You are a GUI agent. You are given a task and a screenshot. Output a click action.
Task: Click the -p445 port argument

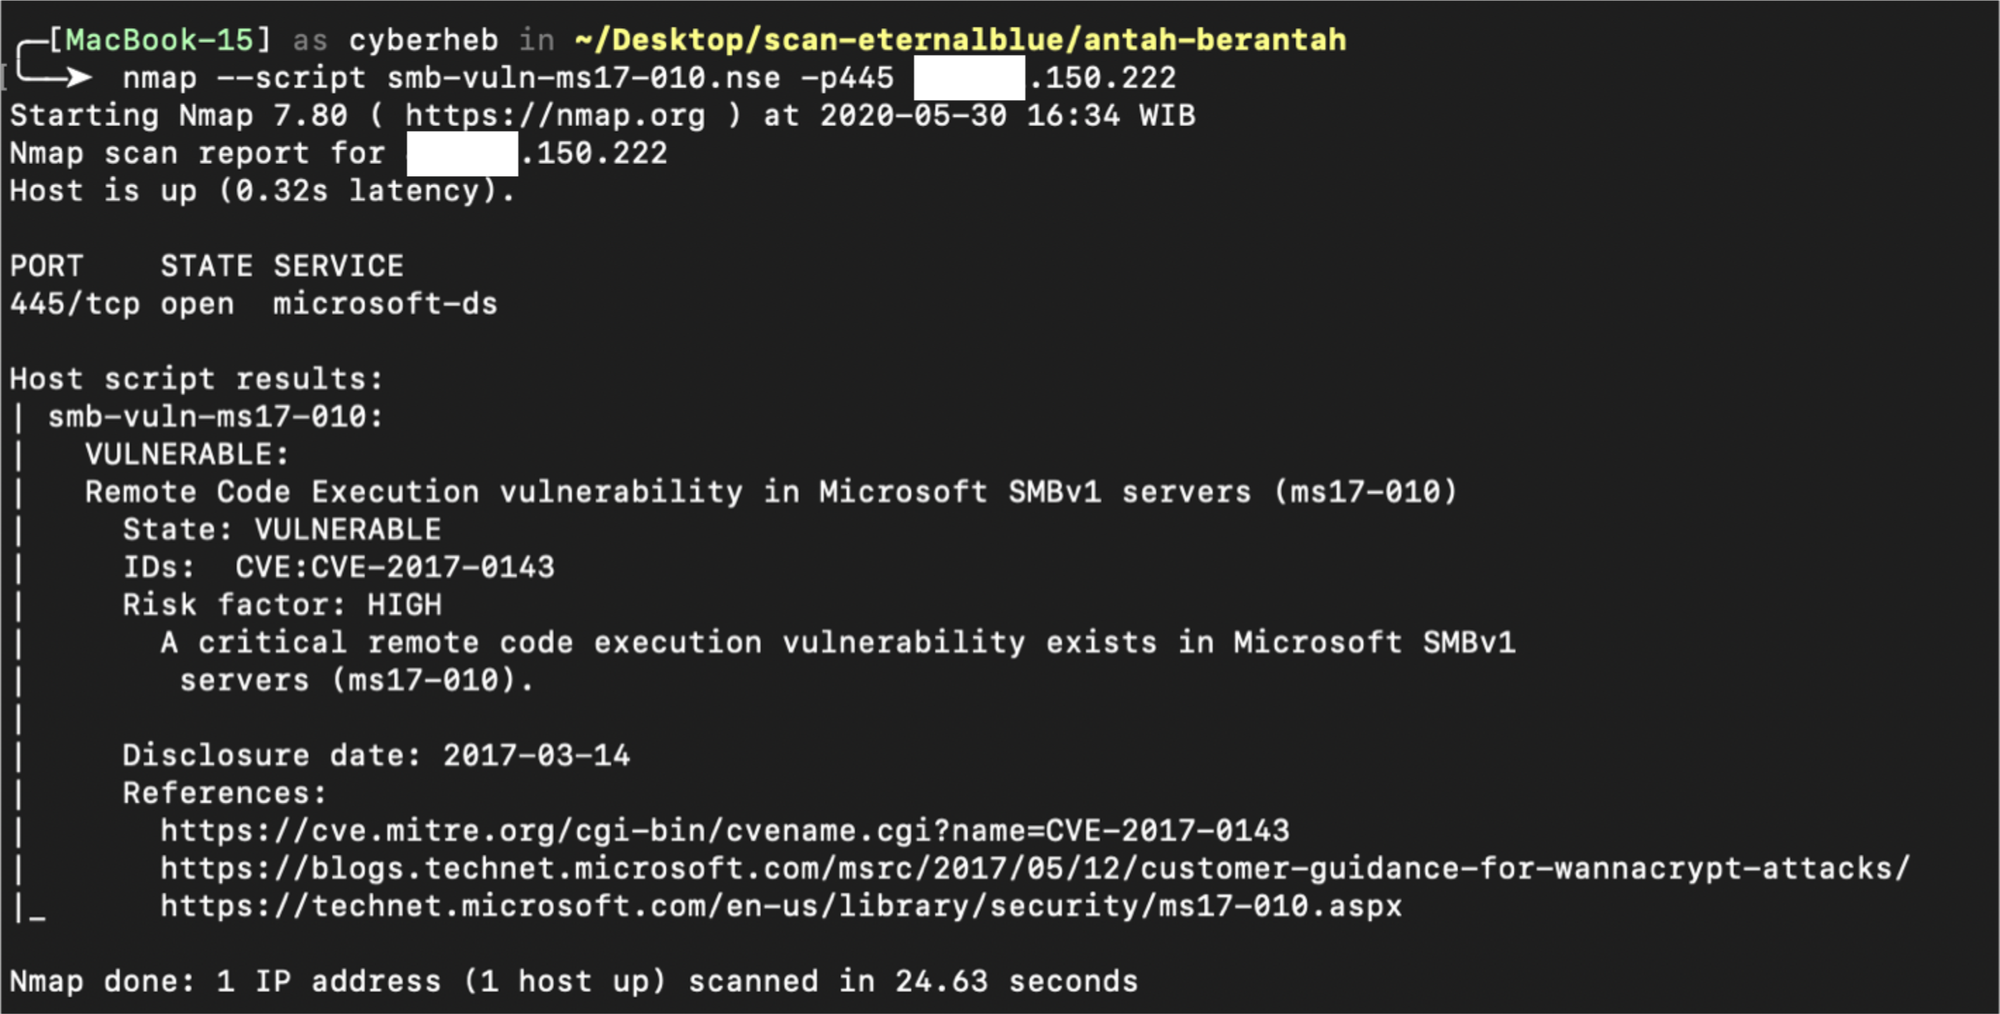pyautogui.click(x=847, y=78)
